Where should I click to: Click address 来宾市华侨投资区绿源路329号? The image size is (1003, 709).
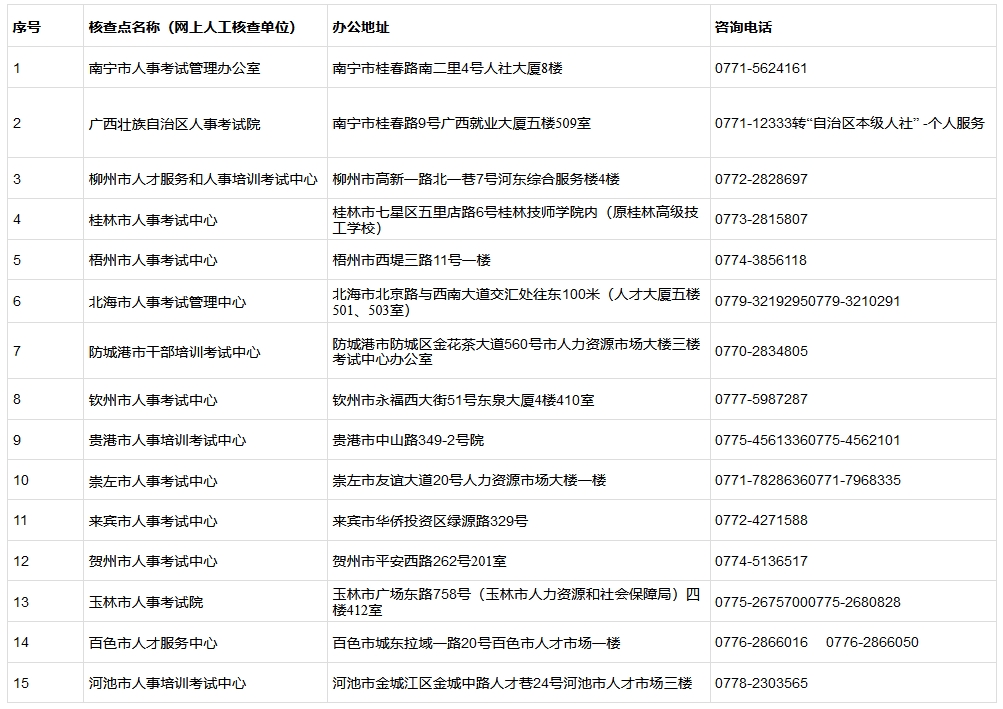pyautogui.click(x=430, y=521)
